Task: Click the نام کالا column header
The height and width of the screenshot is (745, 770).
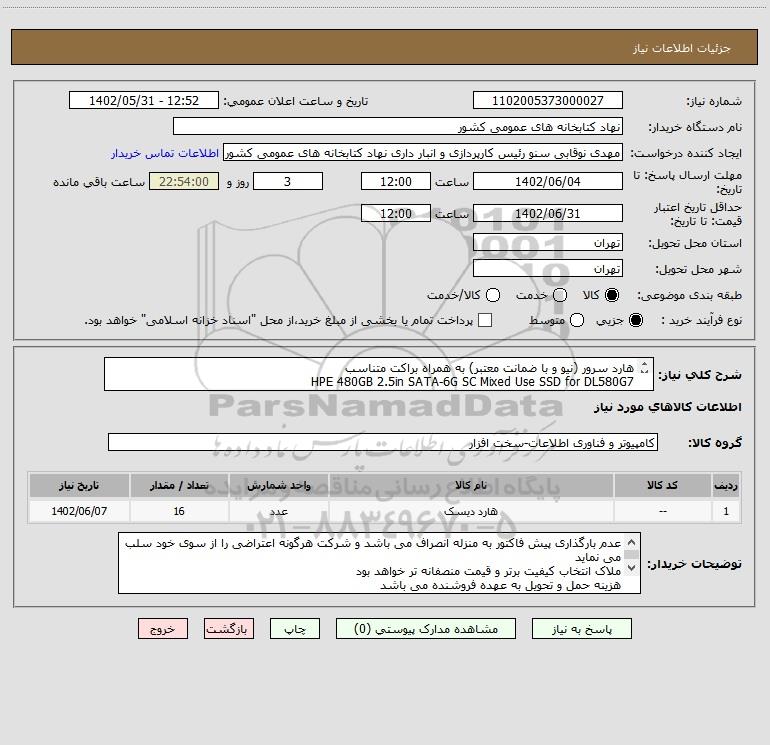Action: (x=470, y=486)
